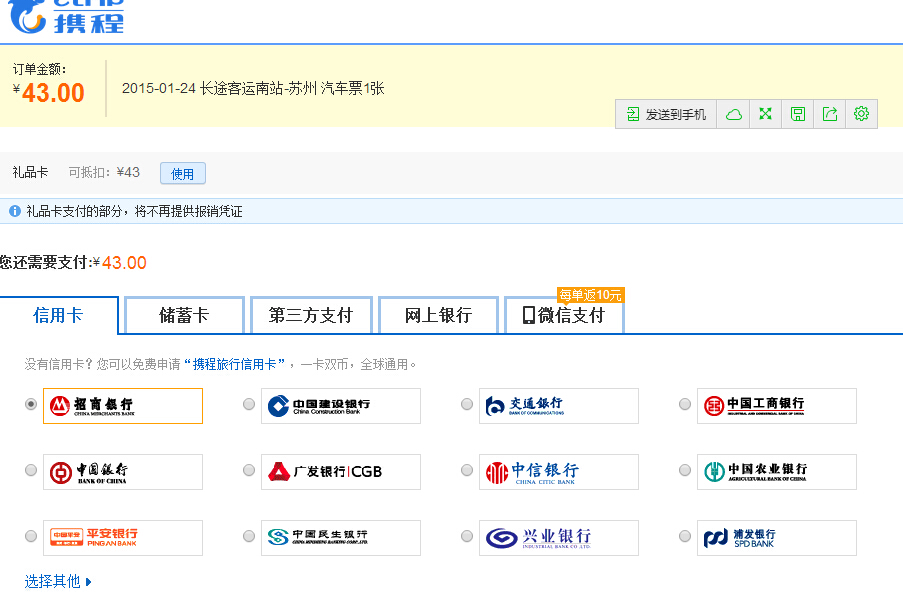Image resolution: width=903 pixels, height=600 pixels.
Task: Select the 平安银行 radio button
Action: click(31, 536)
